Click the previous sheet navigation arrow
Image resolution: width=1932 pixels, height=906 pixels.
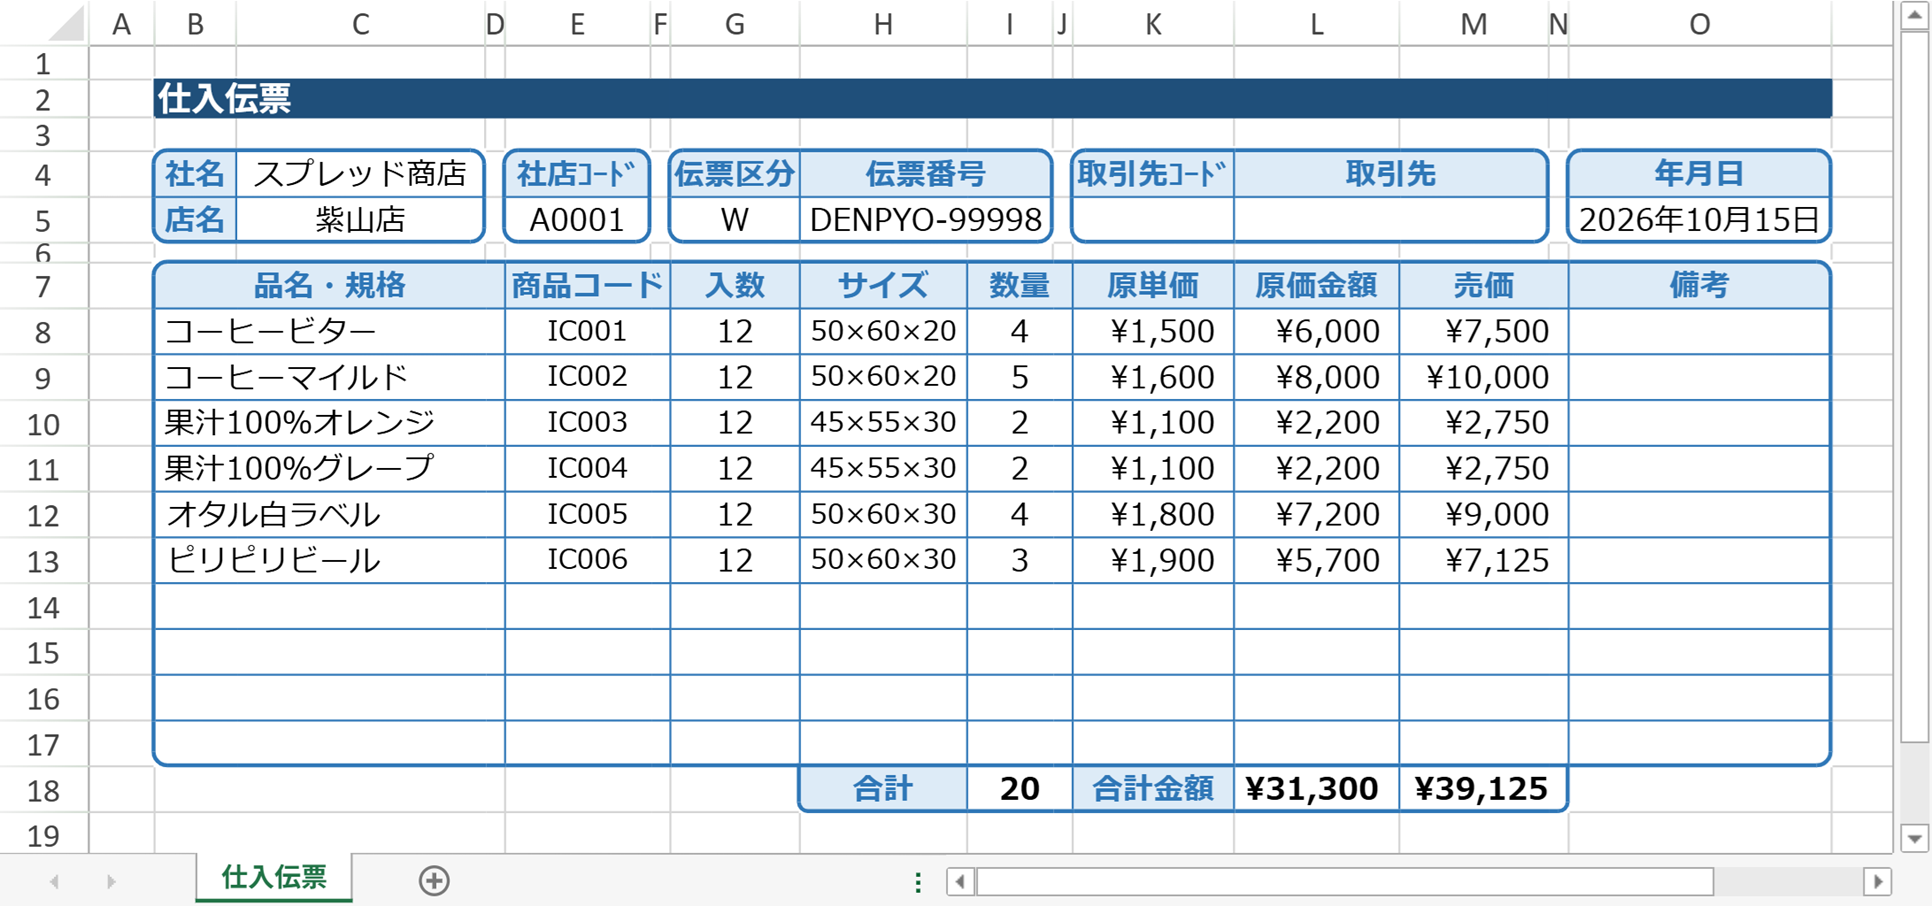[x=54, y=881]
